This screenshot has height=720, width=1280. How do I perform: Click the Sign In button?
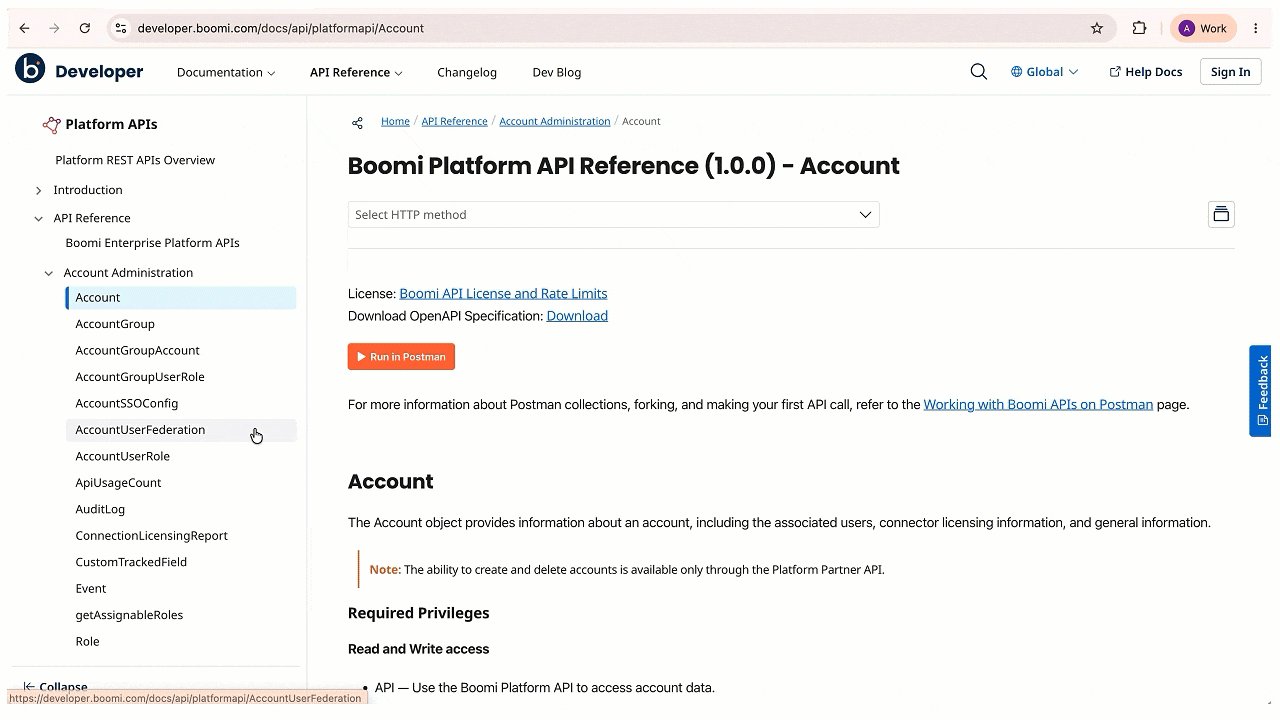click(1230, 72)
